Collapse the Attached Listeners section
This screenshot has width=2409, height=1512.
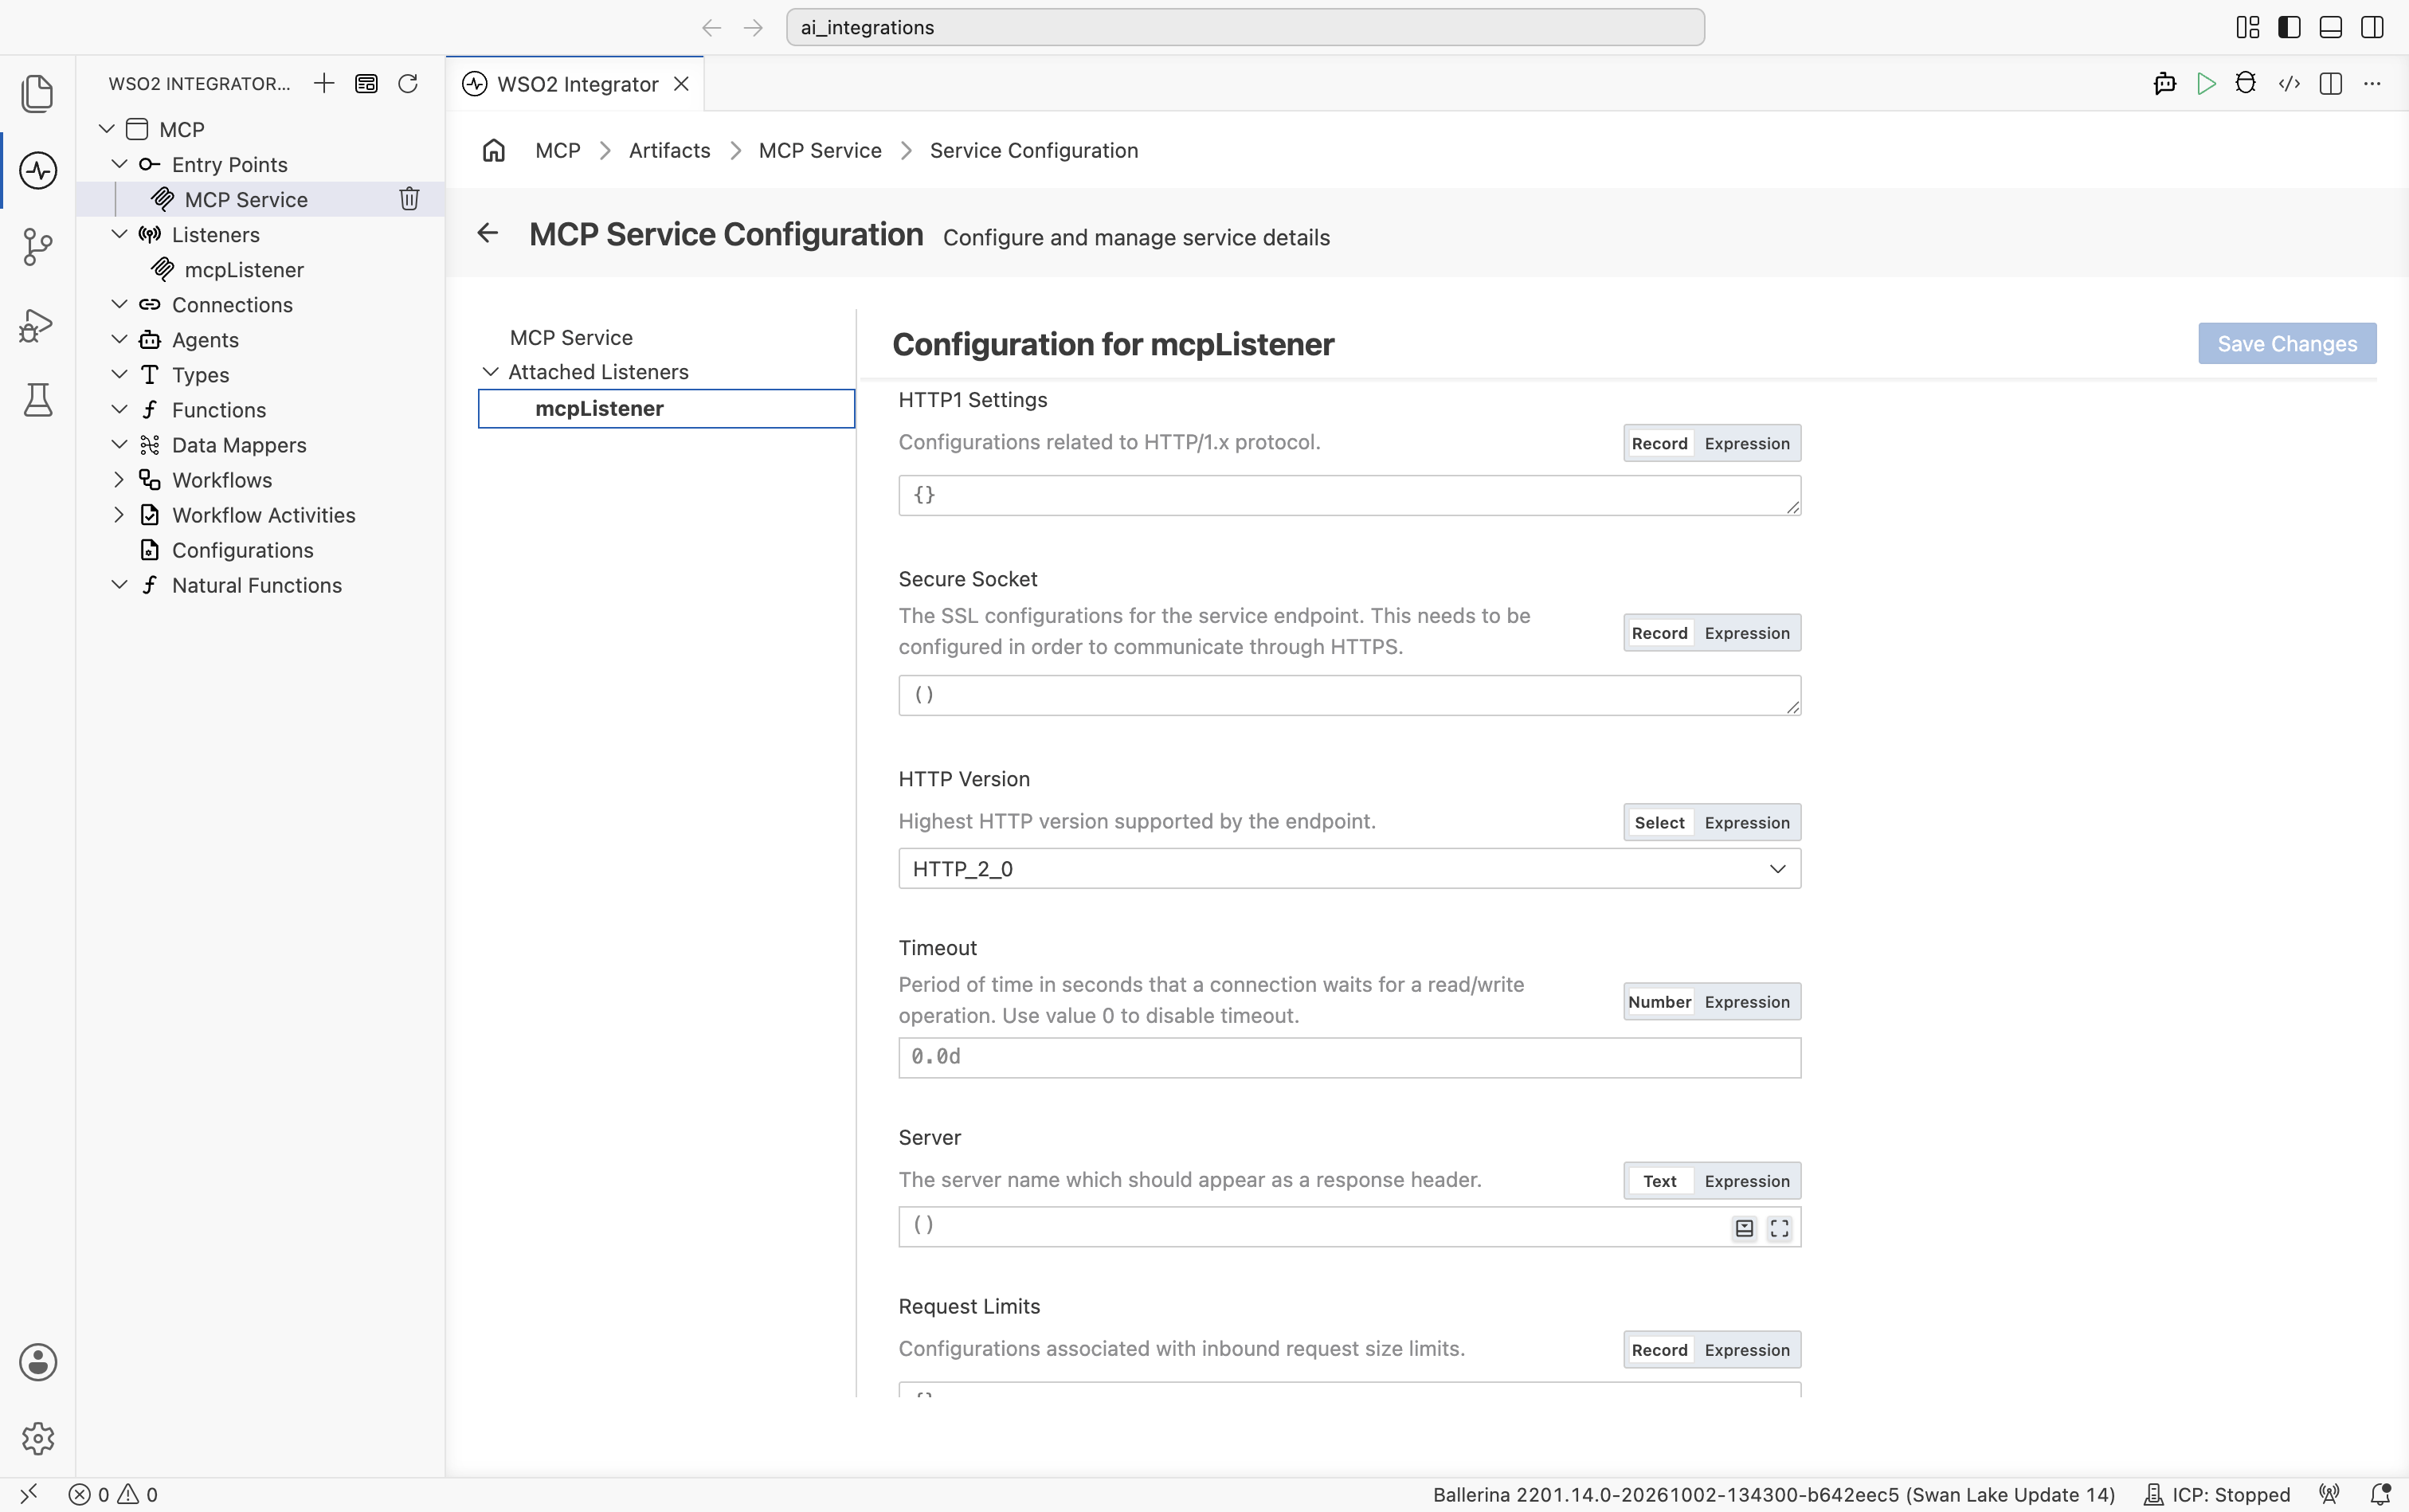click(x=491, y=372)
